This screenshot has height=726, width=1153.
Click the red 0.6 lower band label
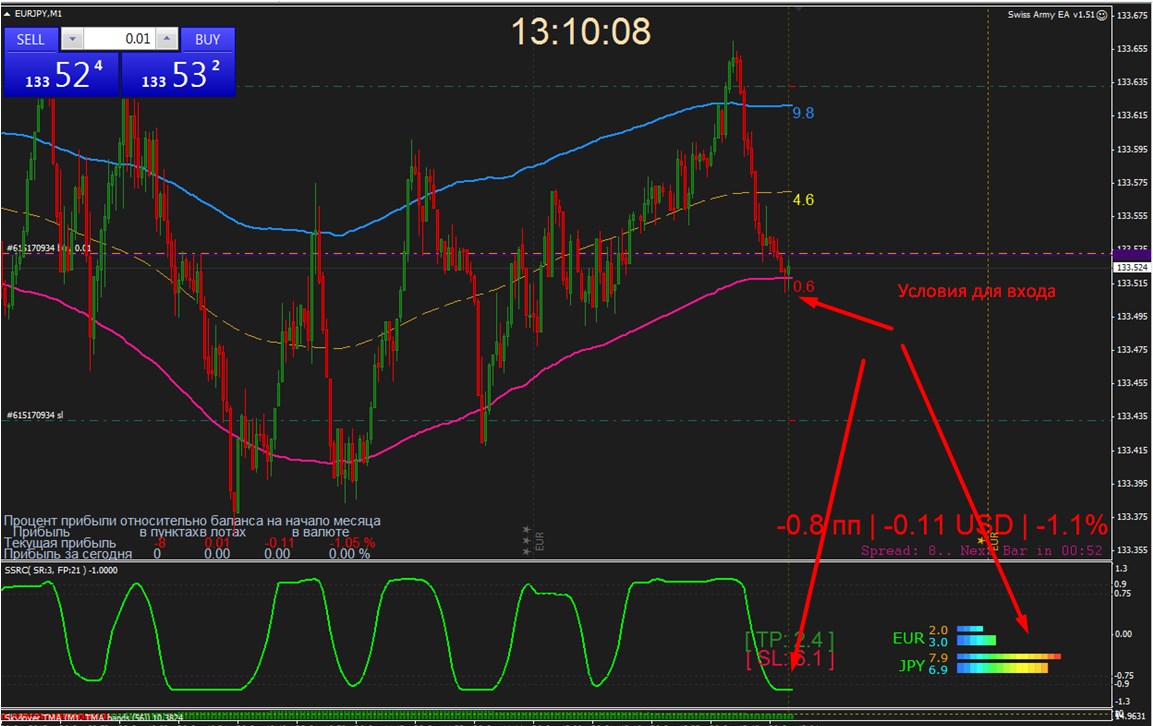pyautogui.click(x=804, y=286)
